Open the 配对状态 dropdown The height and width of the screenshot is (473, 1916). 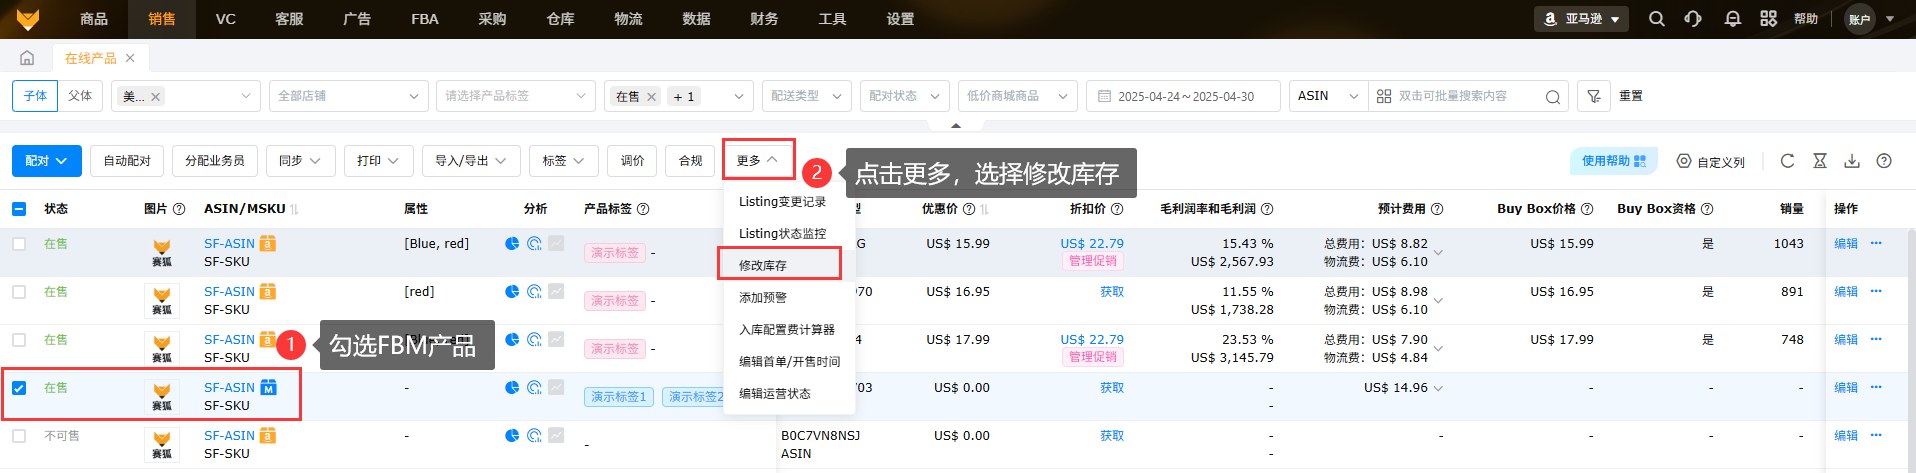[905, 96]
